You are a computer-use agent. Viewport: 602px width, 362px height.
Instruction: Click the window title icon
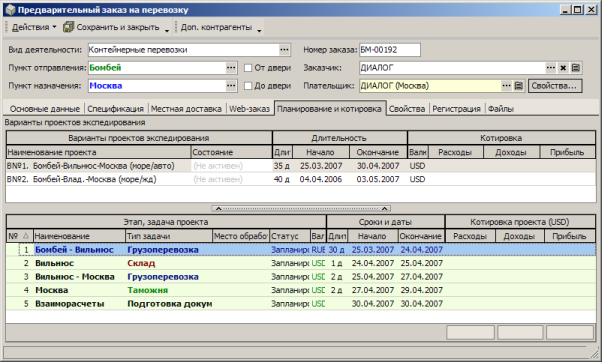click(11, 10)
